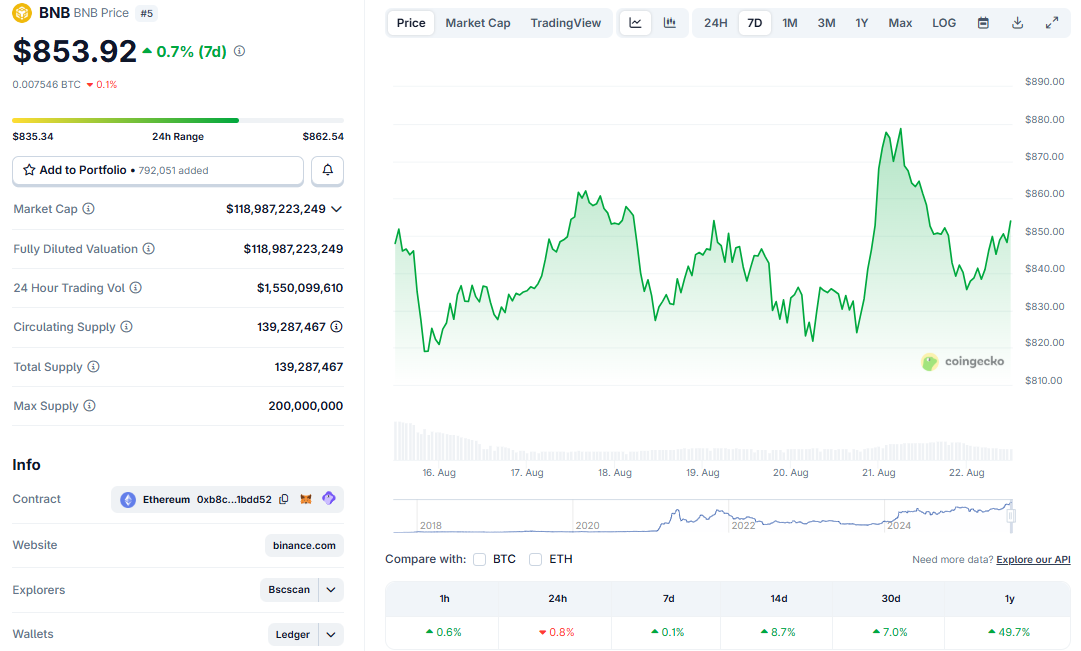Copy the Ethereum contract address
Screen dimensions: 1081x651
[x=284, y=499]
